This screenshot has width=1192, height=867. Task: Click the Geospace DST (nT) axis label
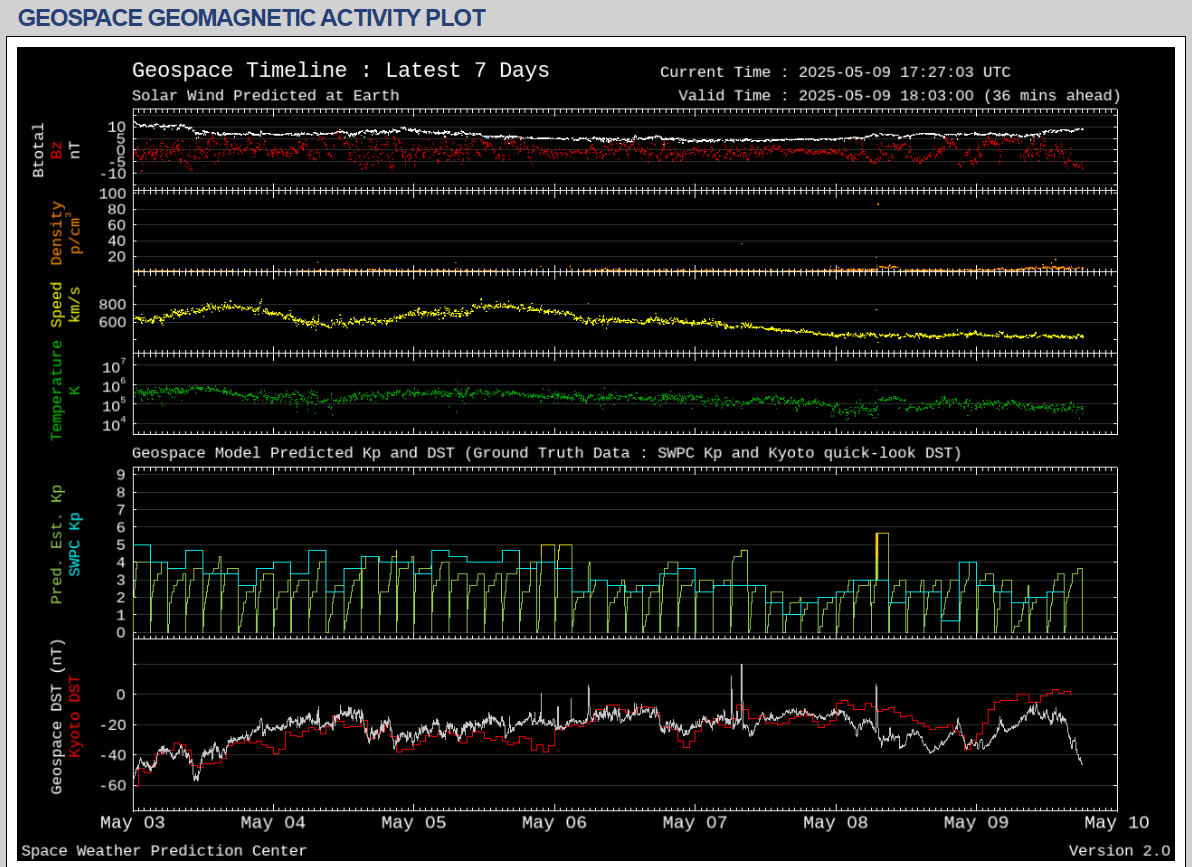pos(57,716)
